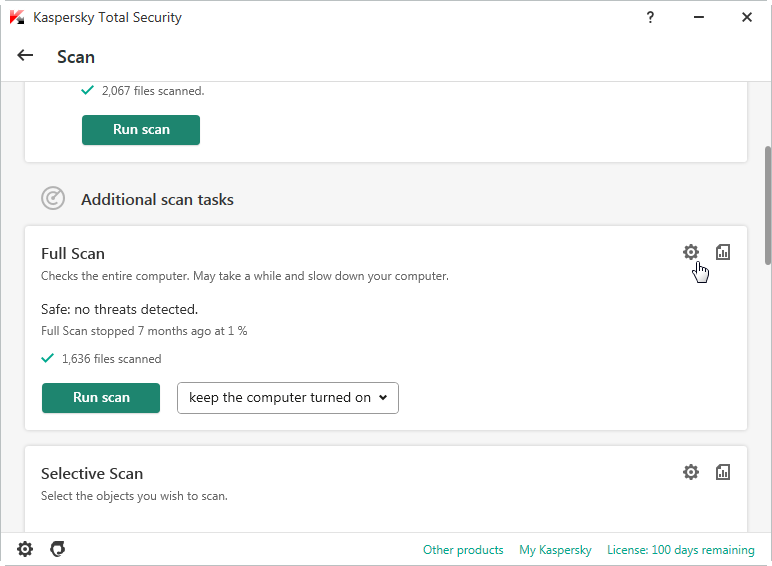The width and height of the screenshot is (772, 566).
Task: Click the vertical scrollbar thumb
Action: click(767, 200)
